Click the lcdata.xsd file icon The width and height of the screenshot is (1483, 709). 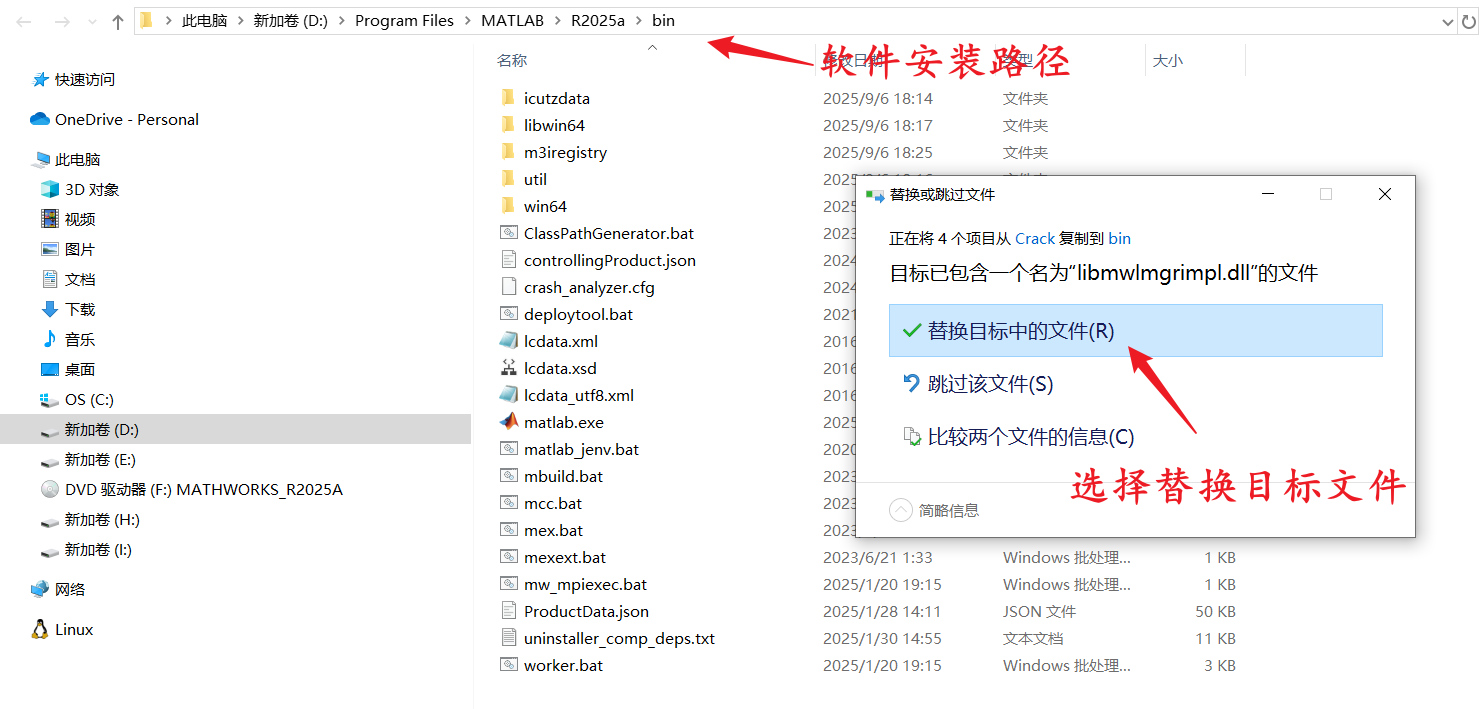click(x=508, y=368)
